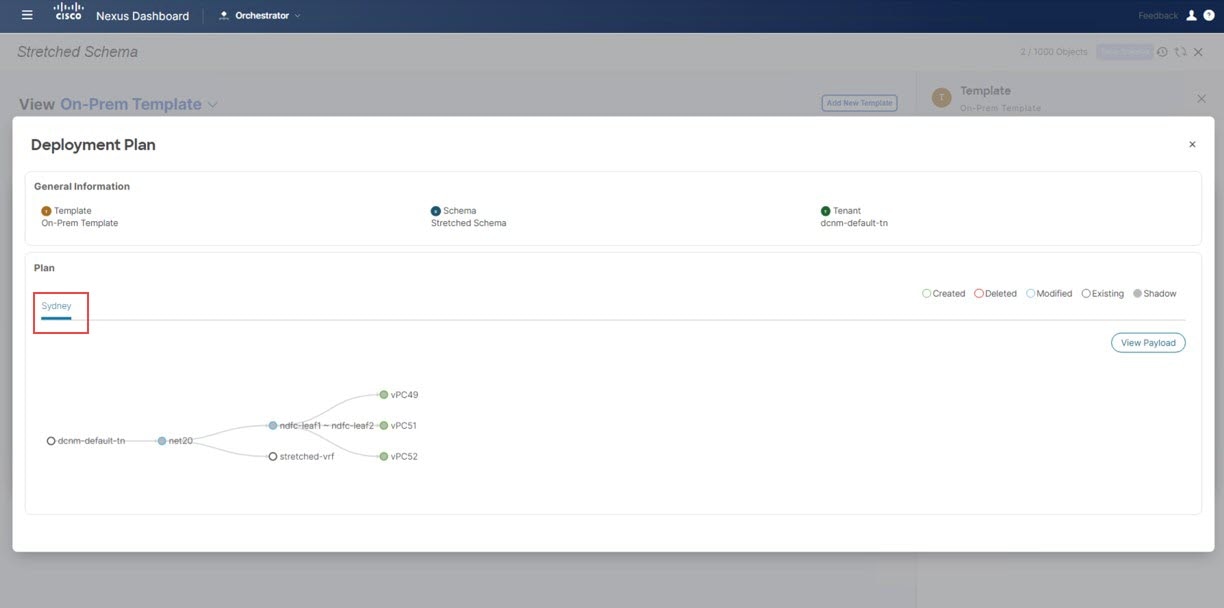Image resolution: width=1224 pixels, height=608 pixels.
Task: Click the Nexus Dashboard title
Action: tap(142, 16)
